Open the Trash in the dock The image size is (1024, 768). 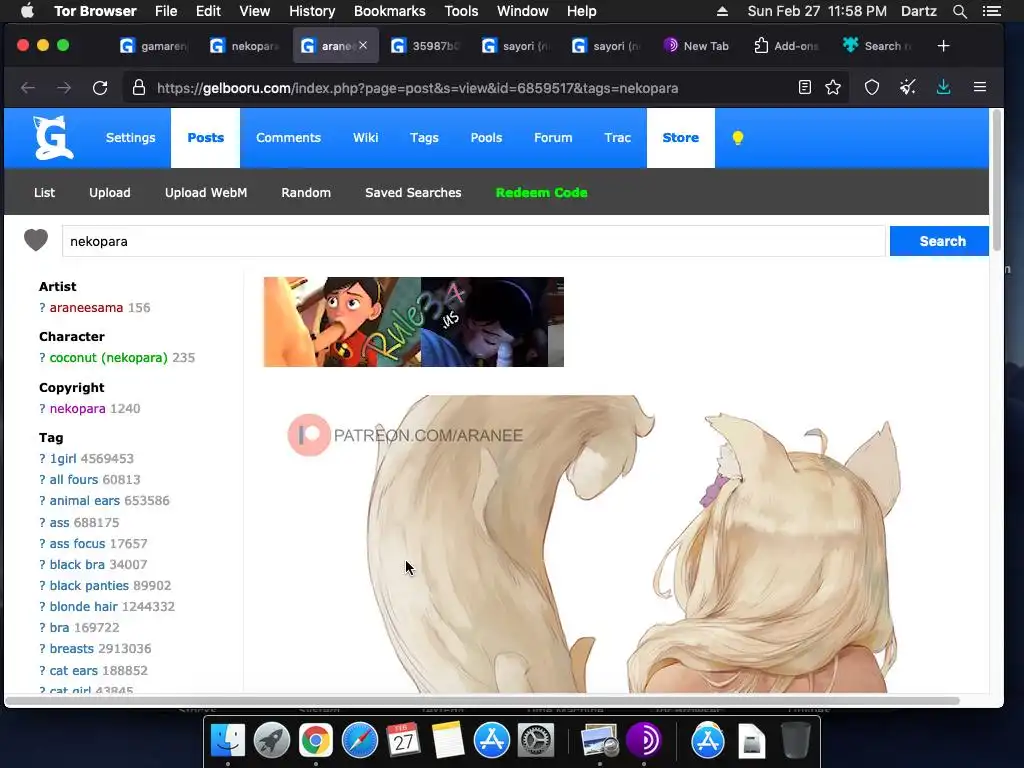pos(795,741)
